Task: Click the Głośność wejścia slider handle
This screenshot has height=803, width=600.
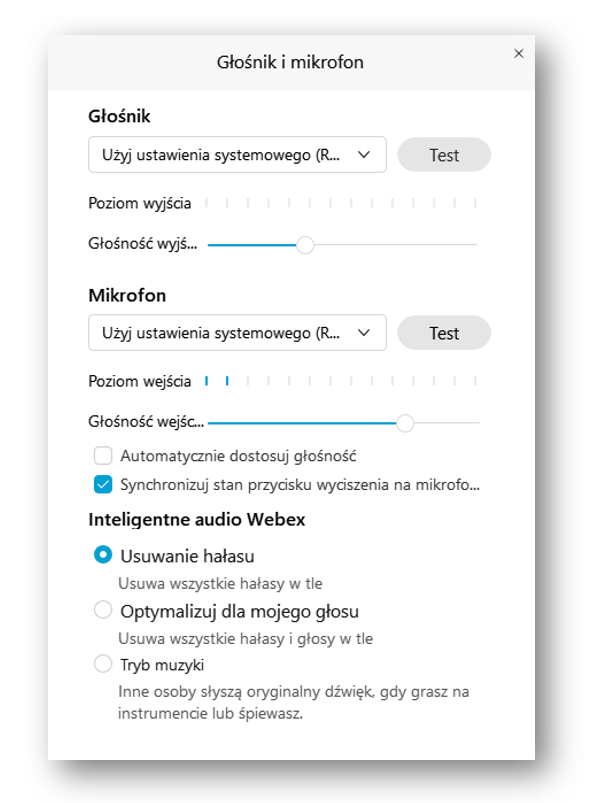Action: point(405,423)
